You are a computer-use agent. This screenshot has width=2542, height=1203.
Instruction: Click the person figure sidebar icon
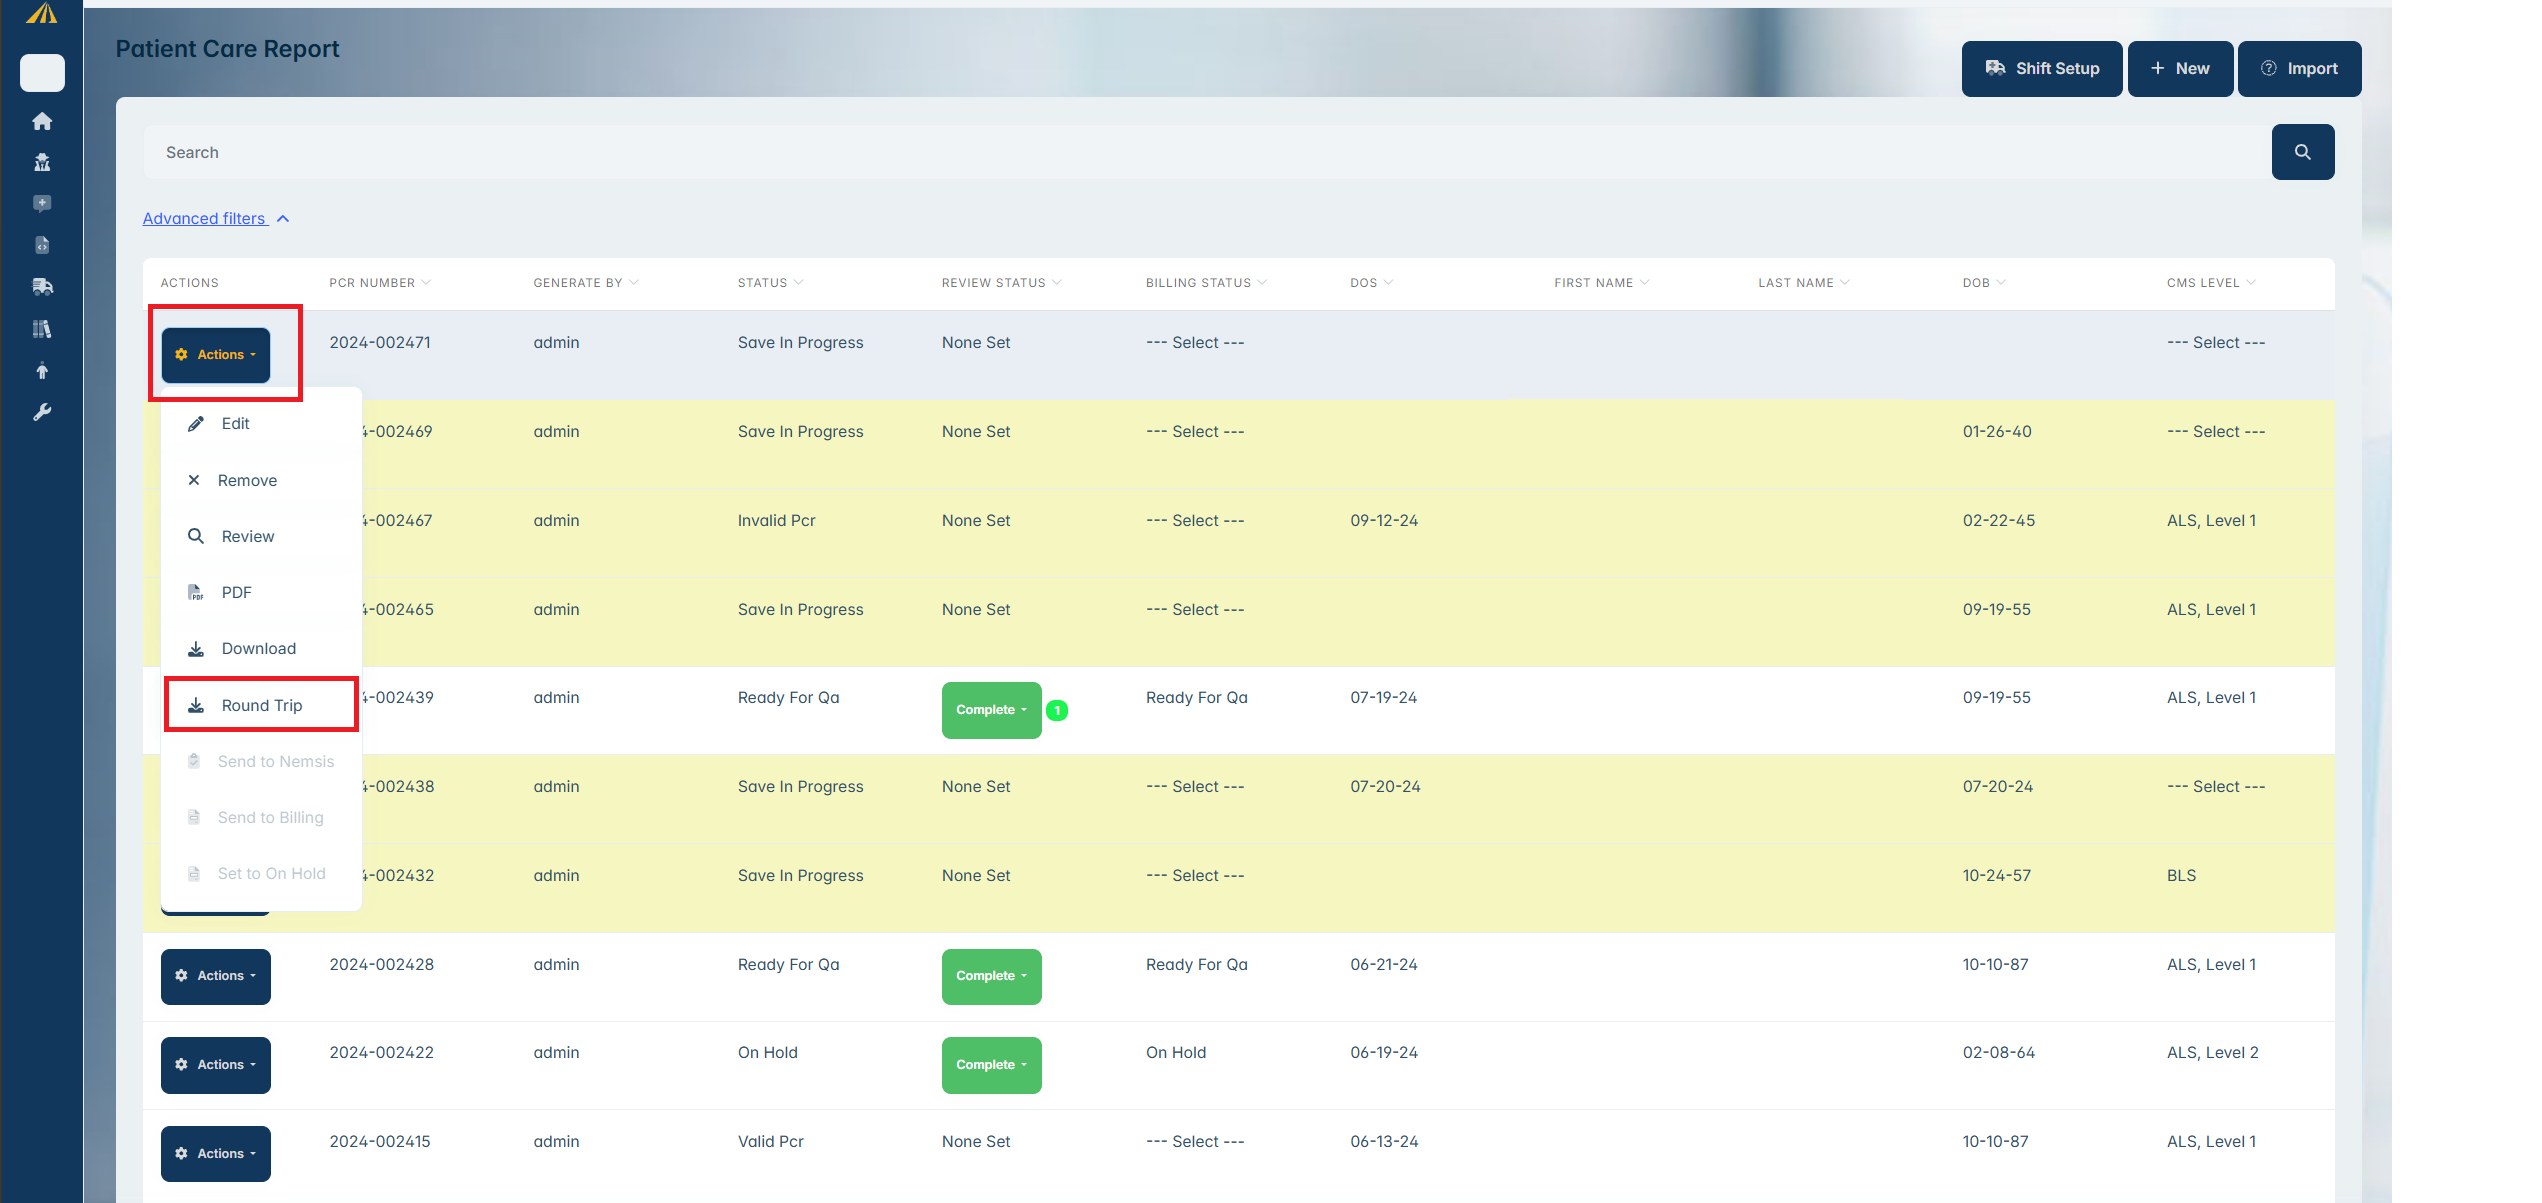pyautogui.click(x=42, y=371)
